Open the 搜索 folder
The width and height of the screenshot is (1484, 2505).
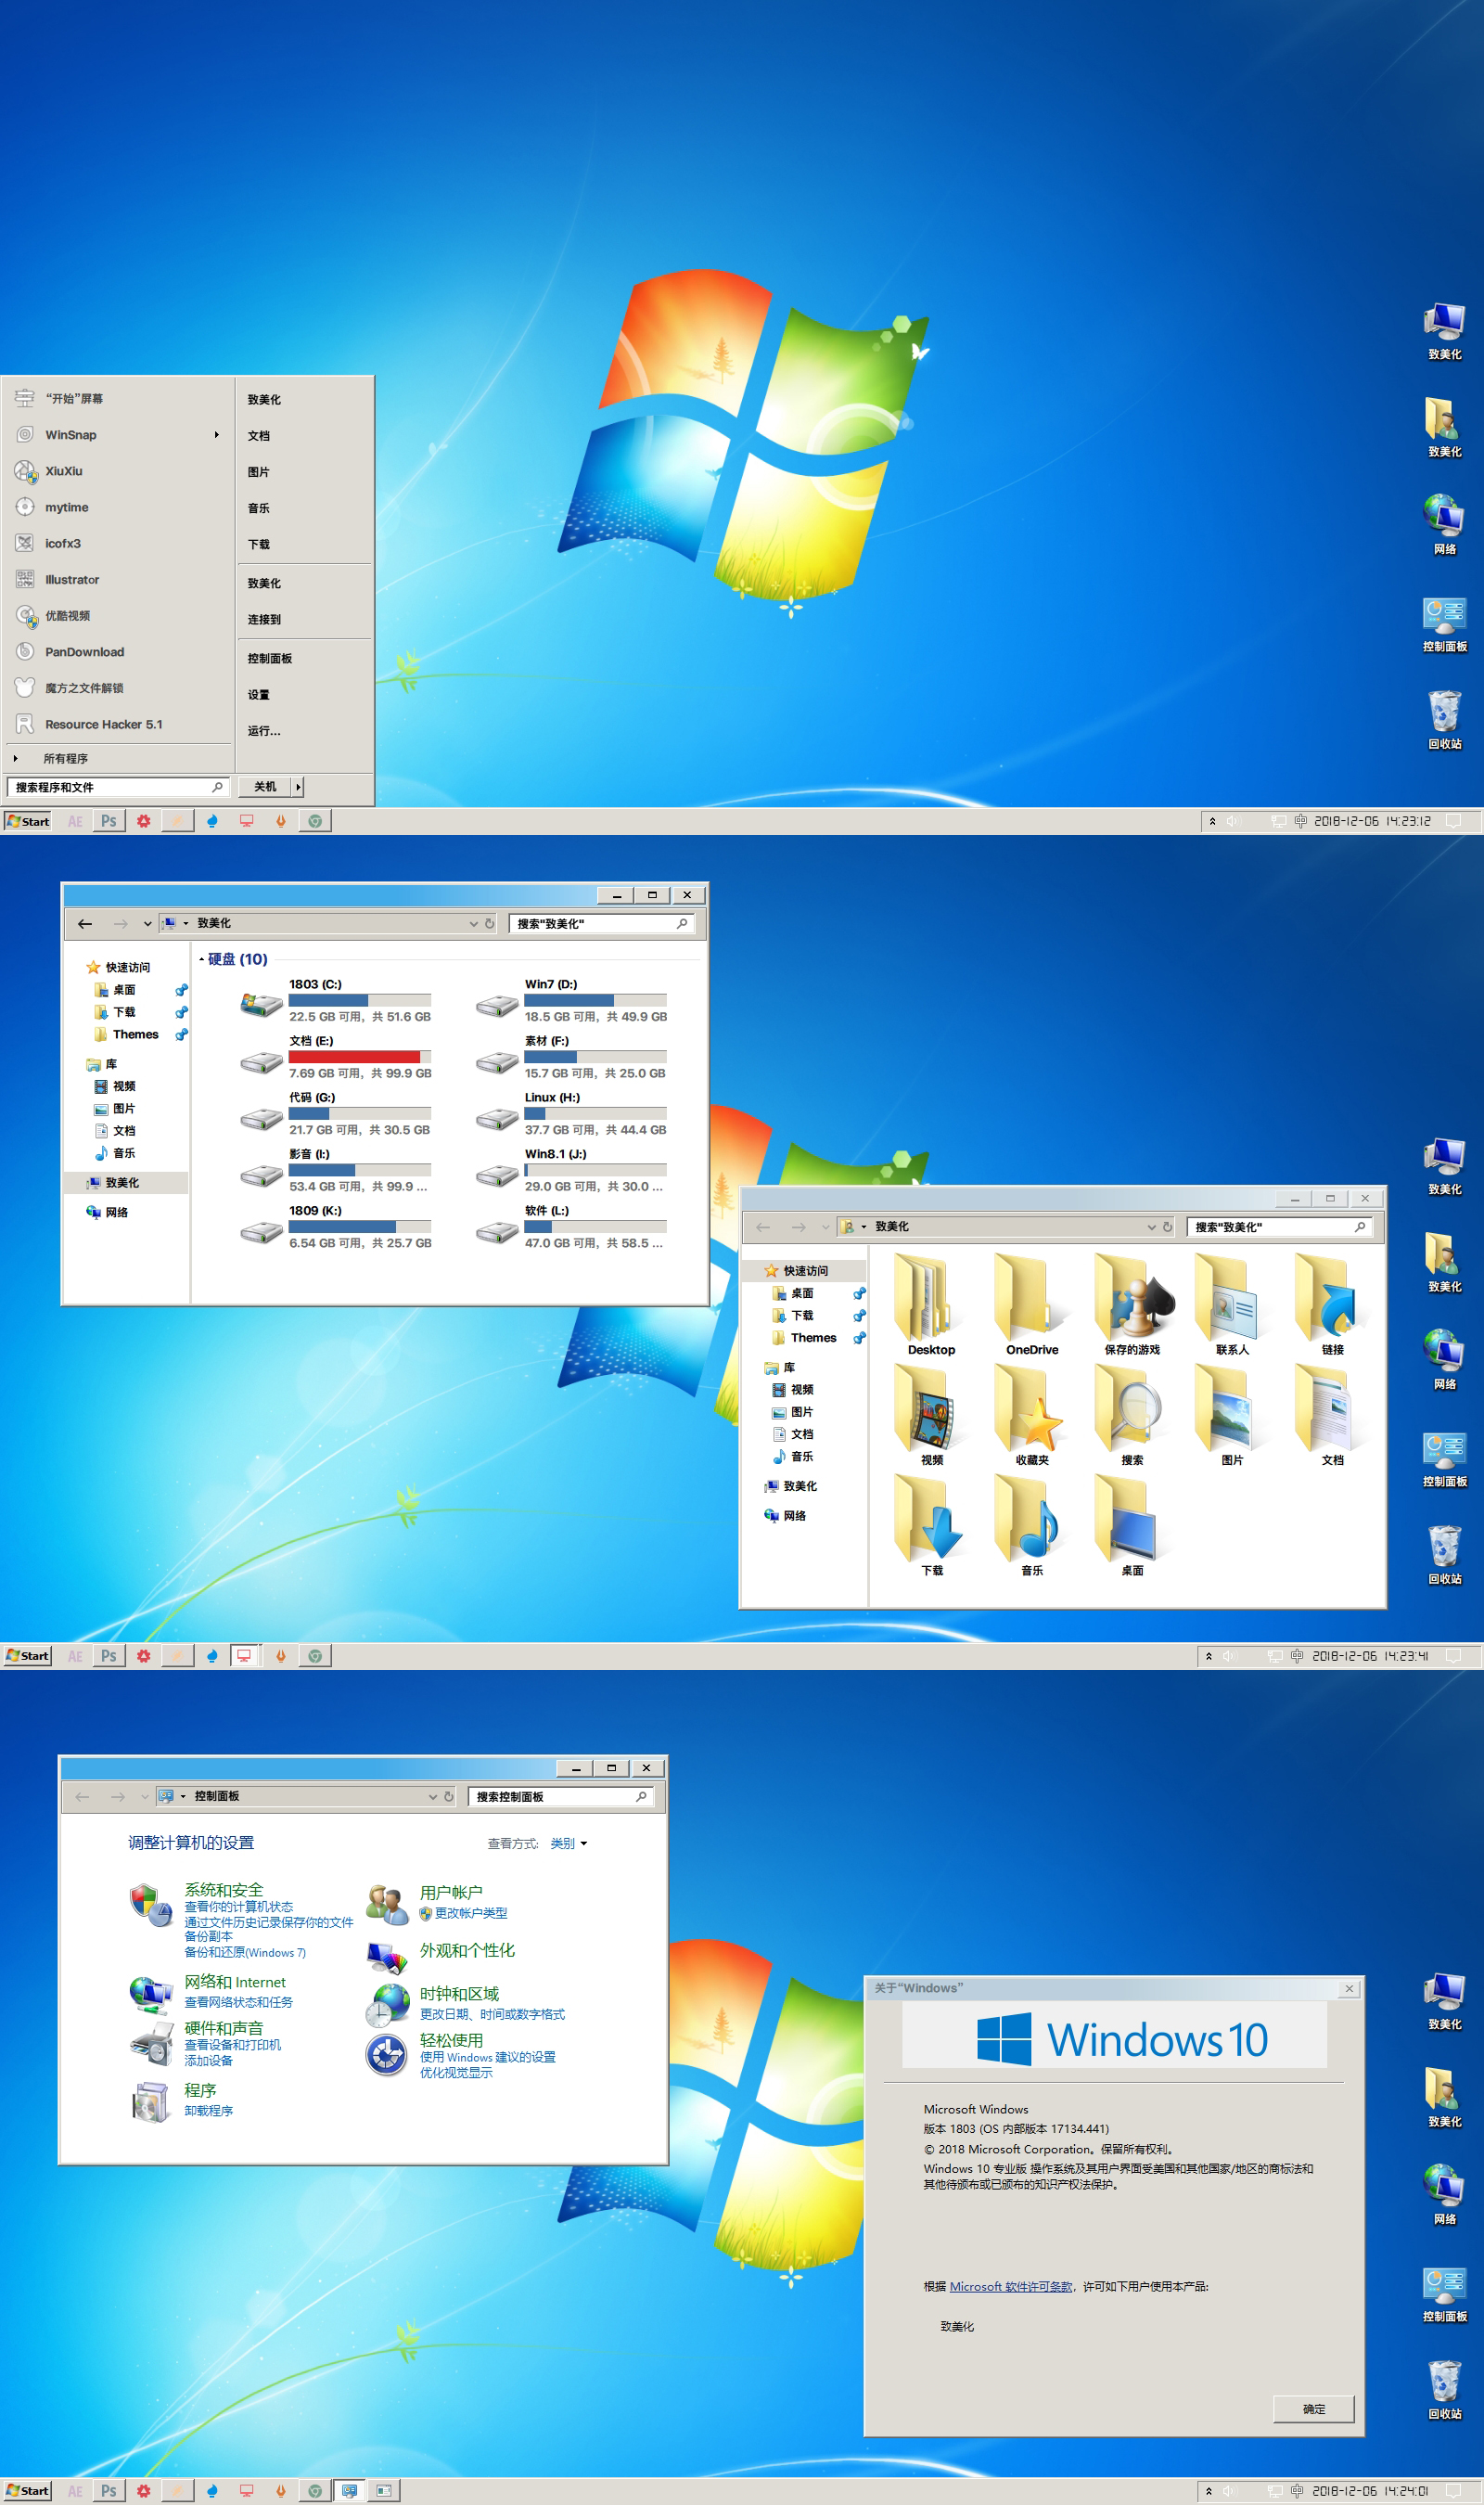[x=1132, y=1415]
